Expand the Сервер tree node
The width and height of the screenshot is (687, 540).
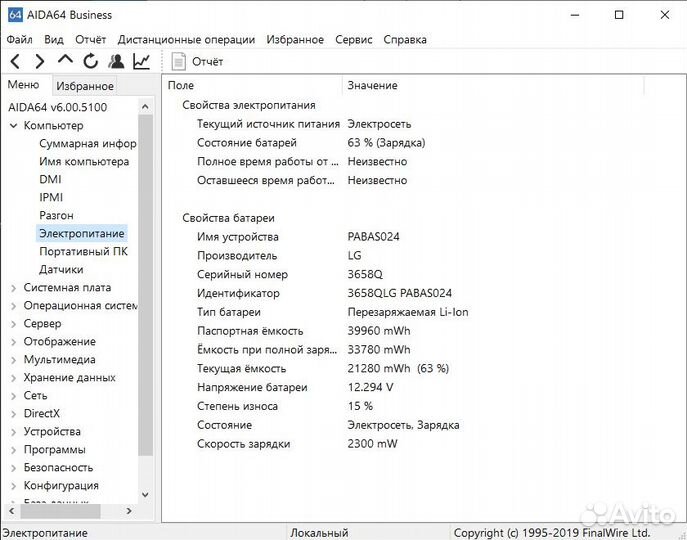click(x=14, y=324)
